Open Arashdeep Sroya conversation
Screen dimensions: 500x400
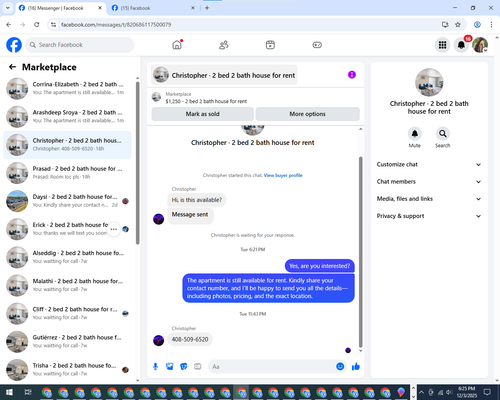(x=67, y=116)
